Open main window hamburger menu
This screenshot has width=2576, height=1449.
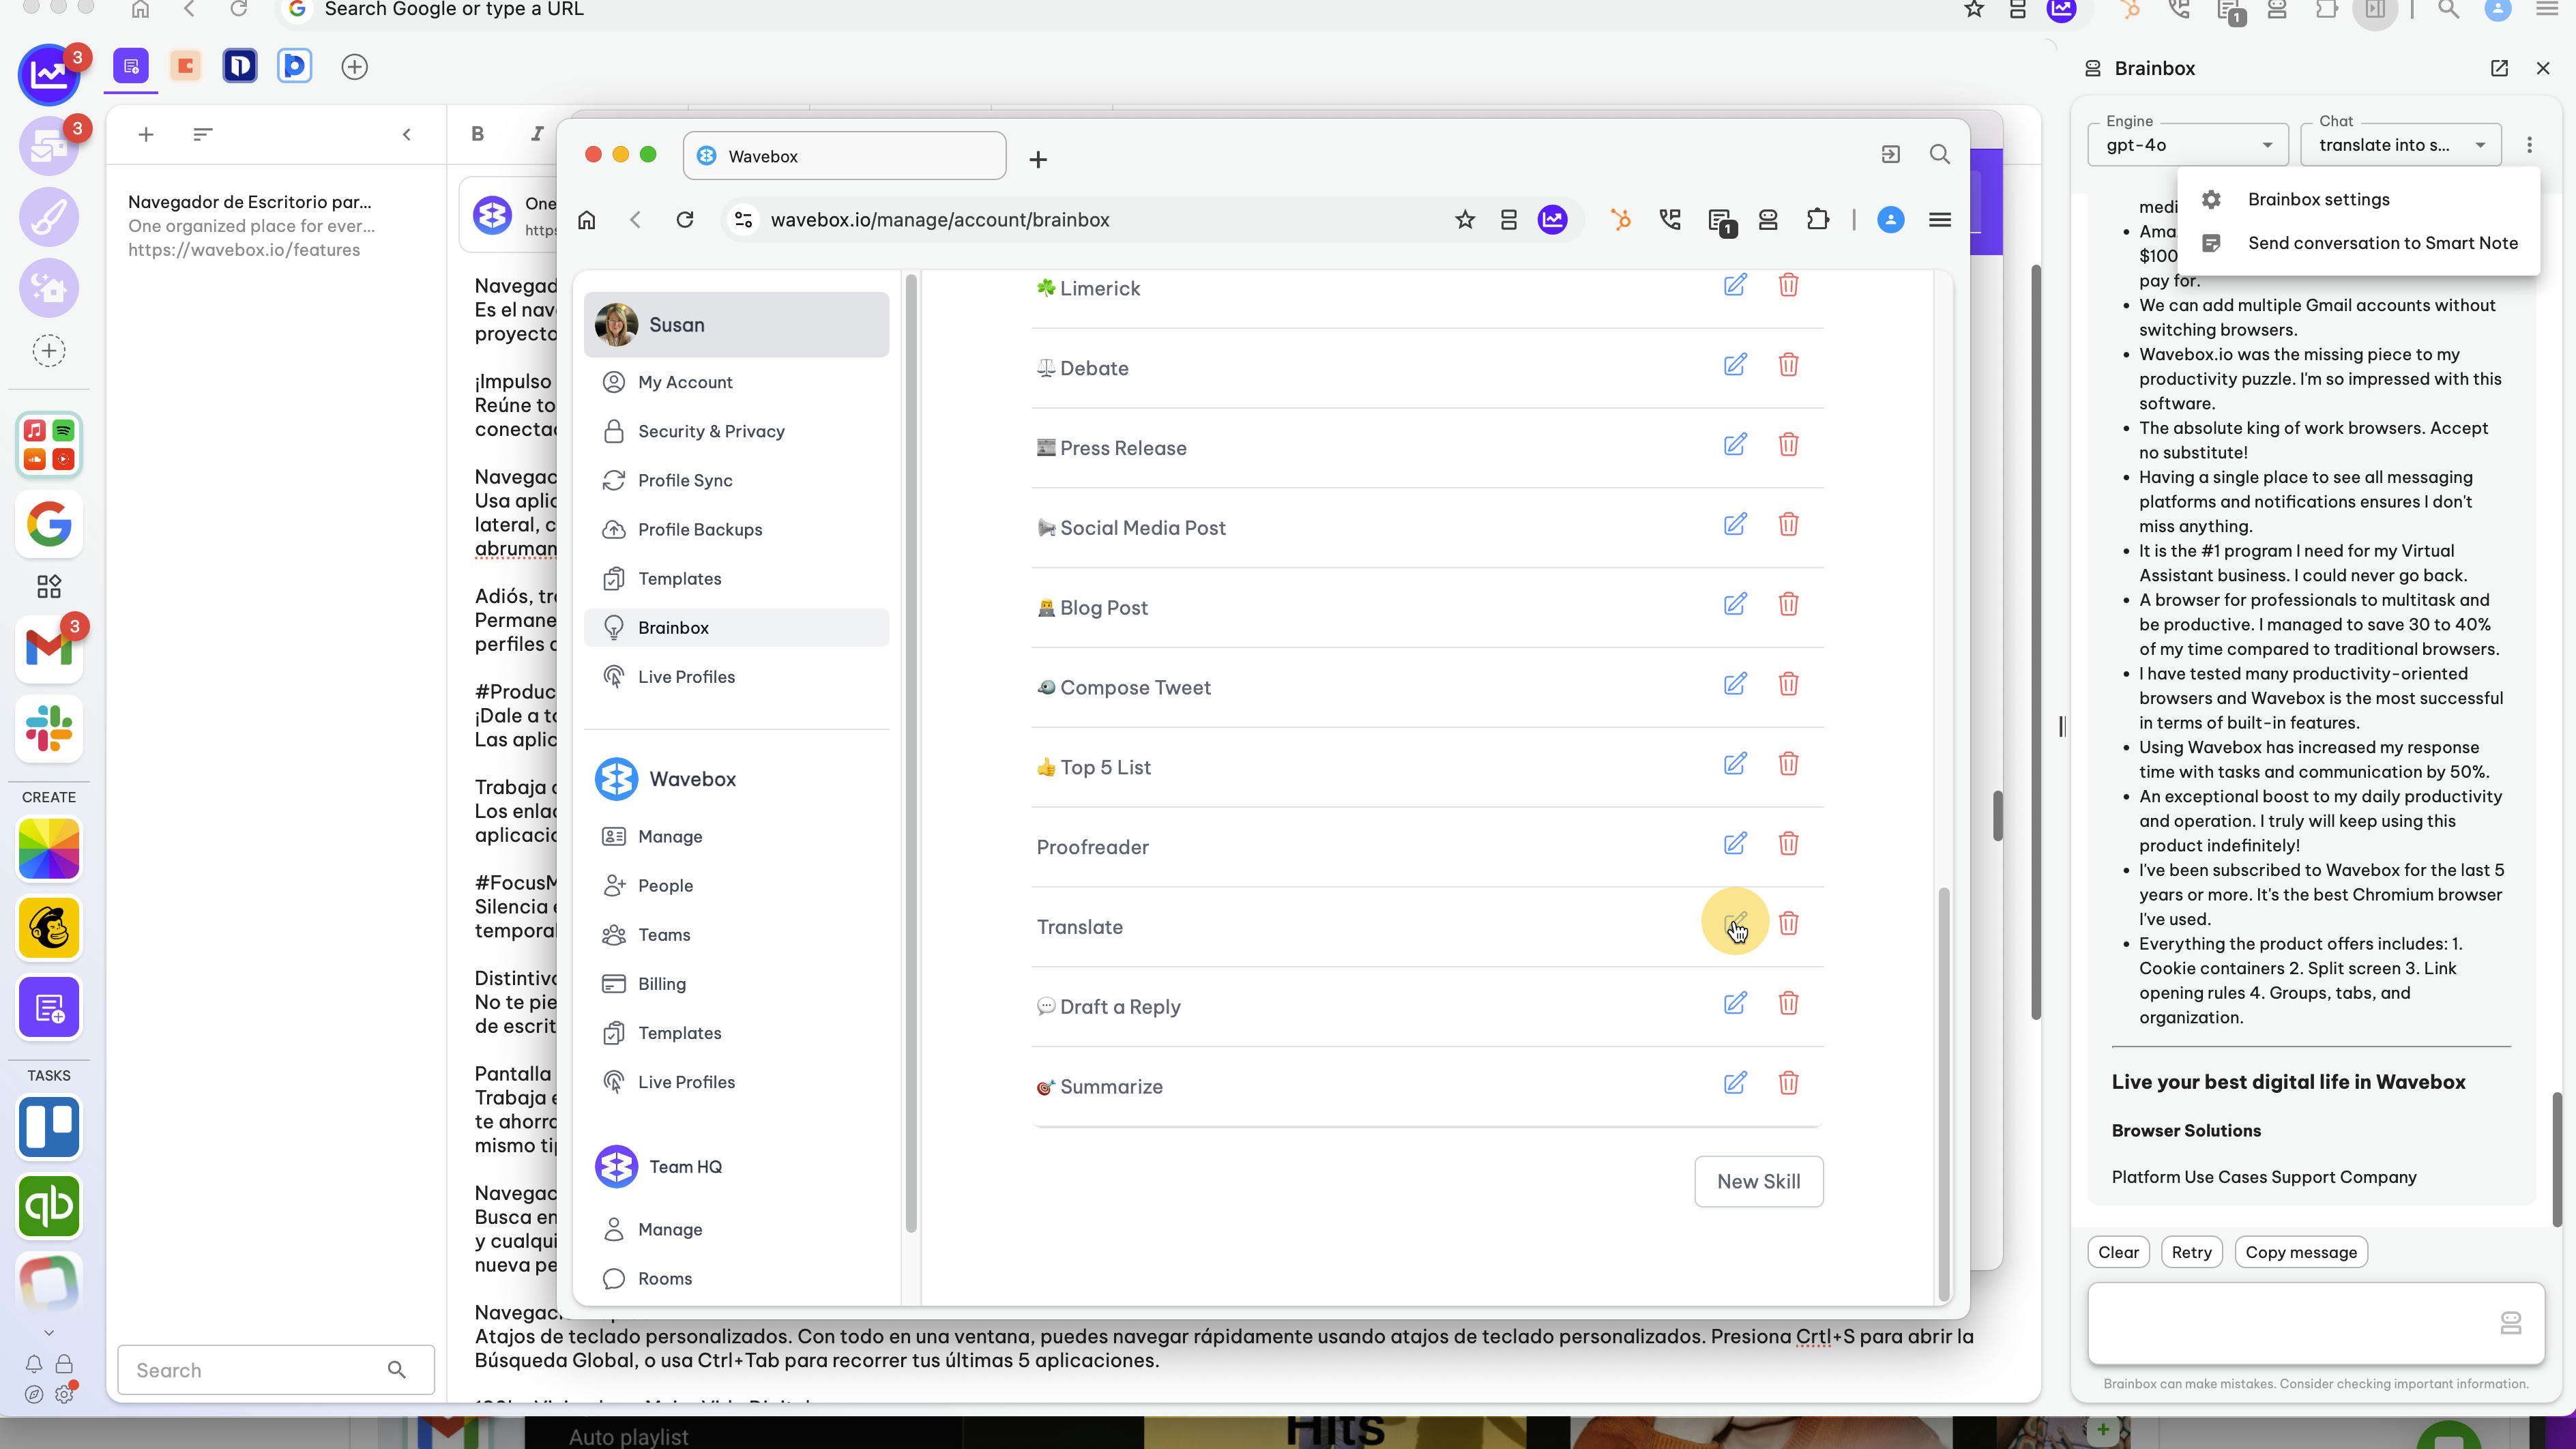2547,10
